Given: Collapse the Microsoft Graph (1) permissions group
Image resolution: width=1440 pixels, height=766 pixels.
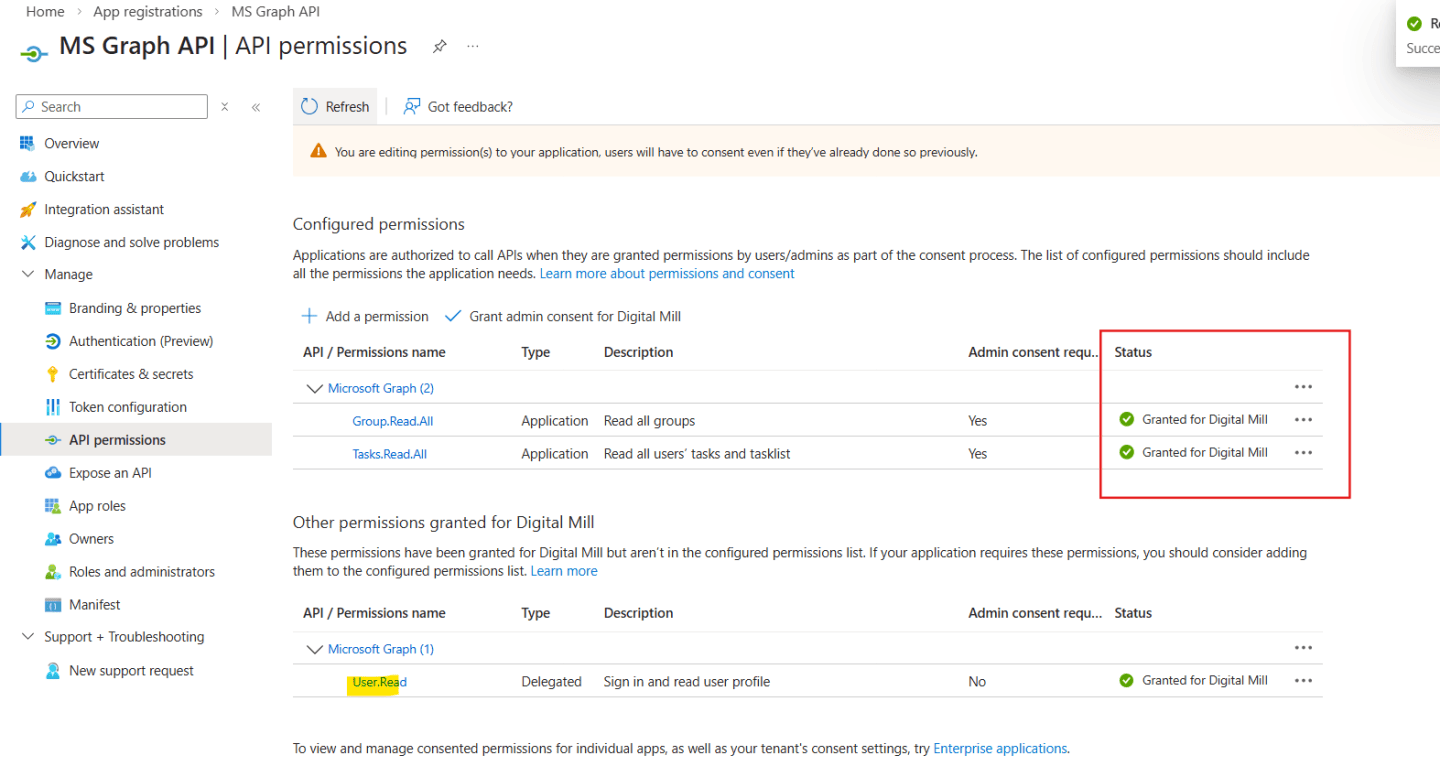Looking at the screenshot, I should click(315, 649).
